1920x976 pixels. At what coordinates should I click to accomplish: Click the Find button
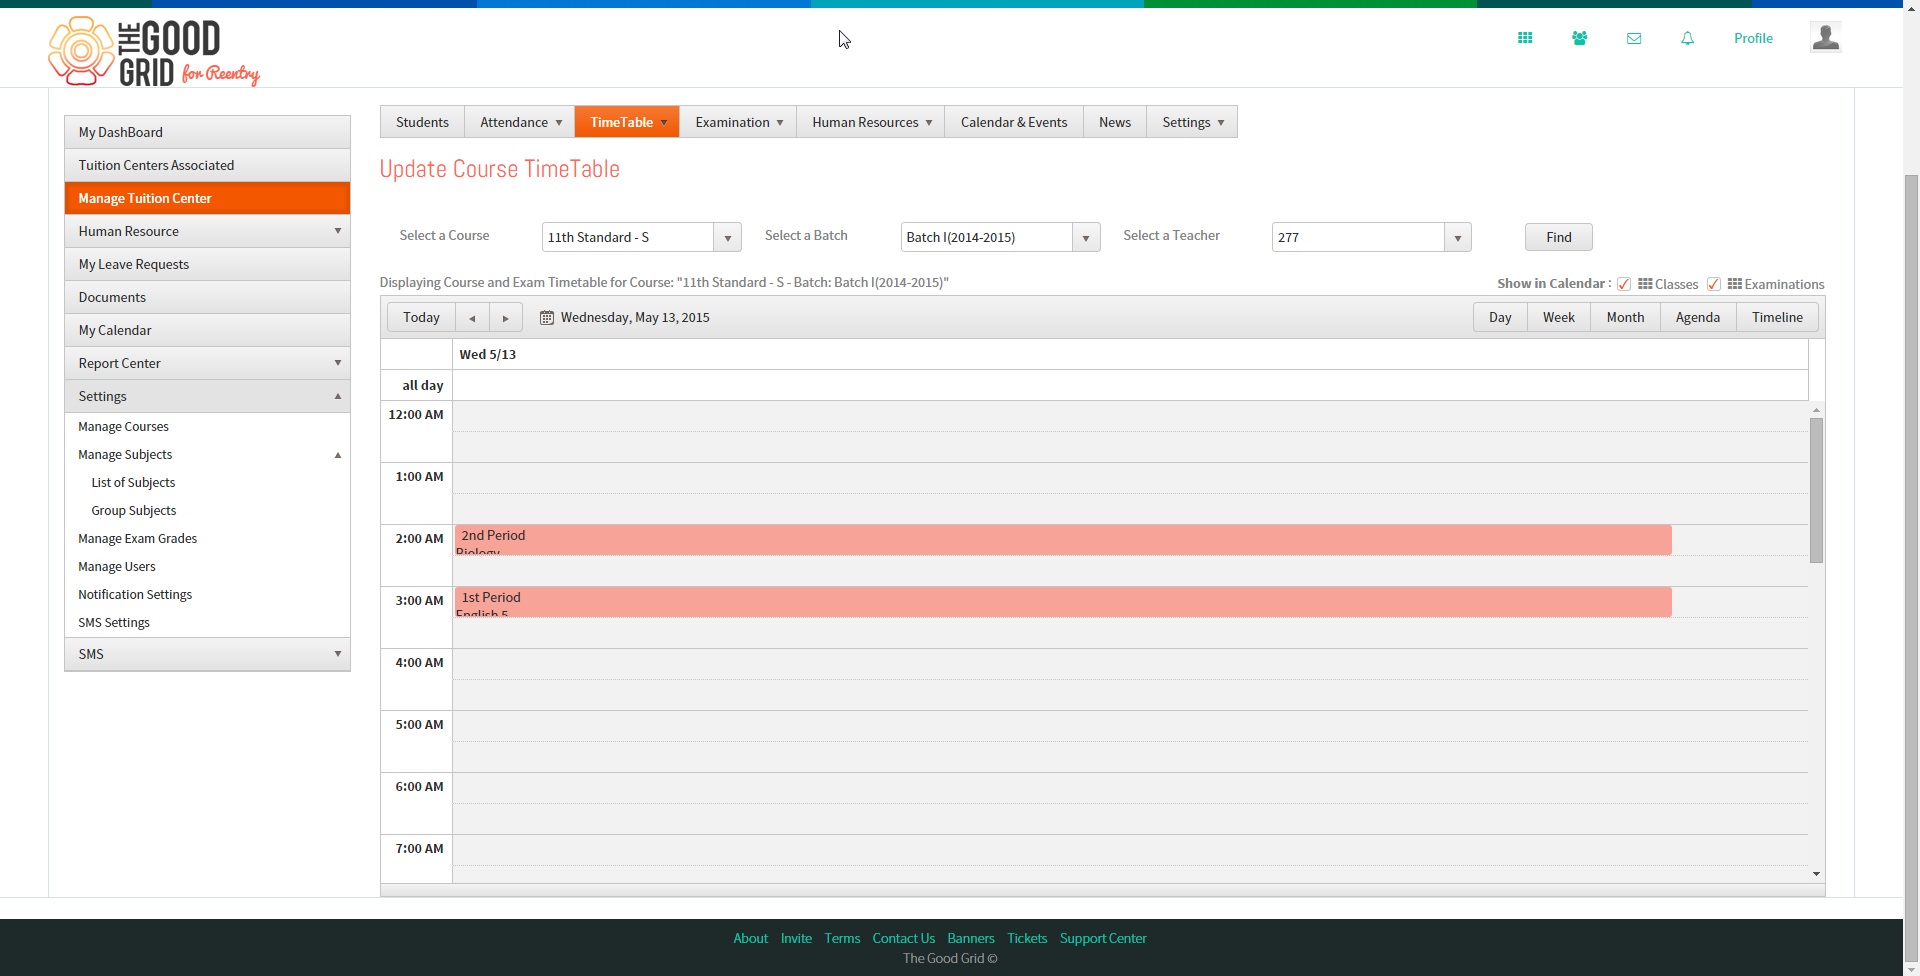1558,237
